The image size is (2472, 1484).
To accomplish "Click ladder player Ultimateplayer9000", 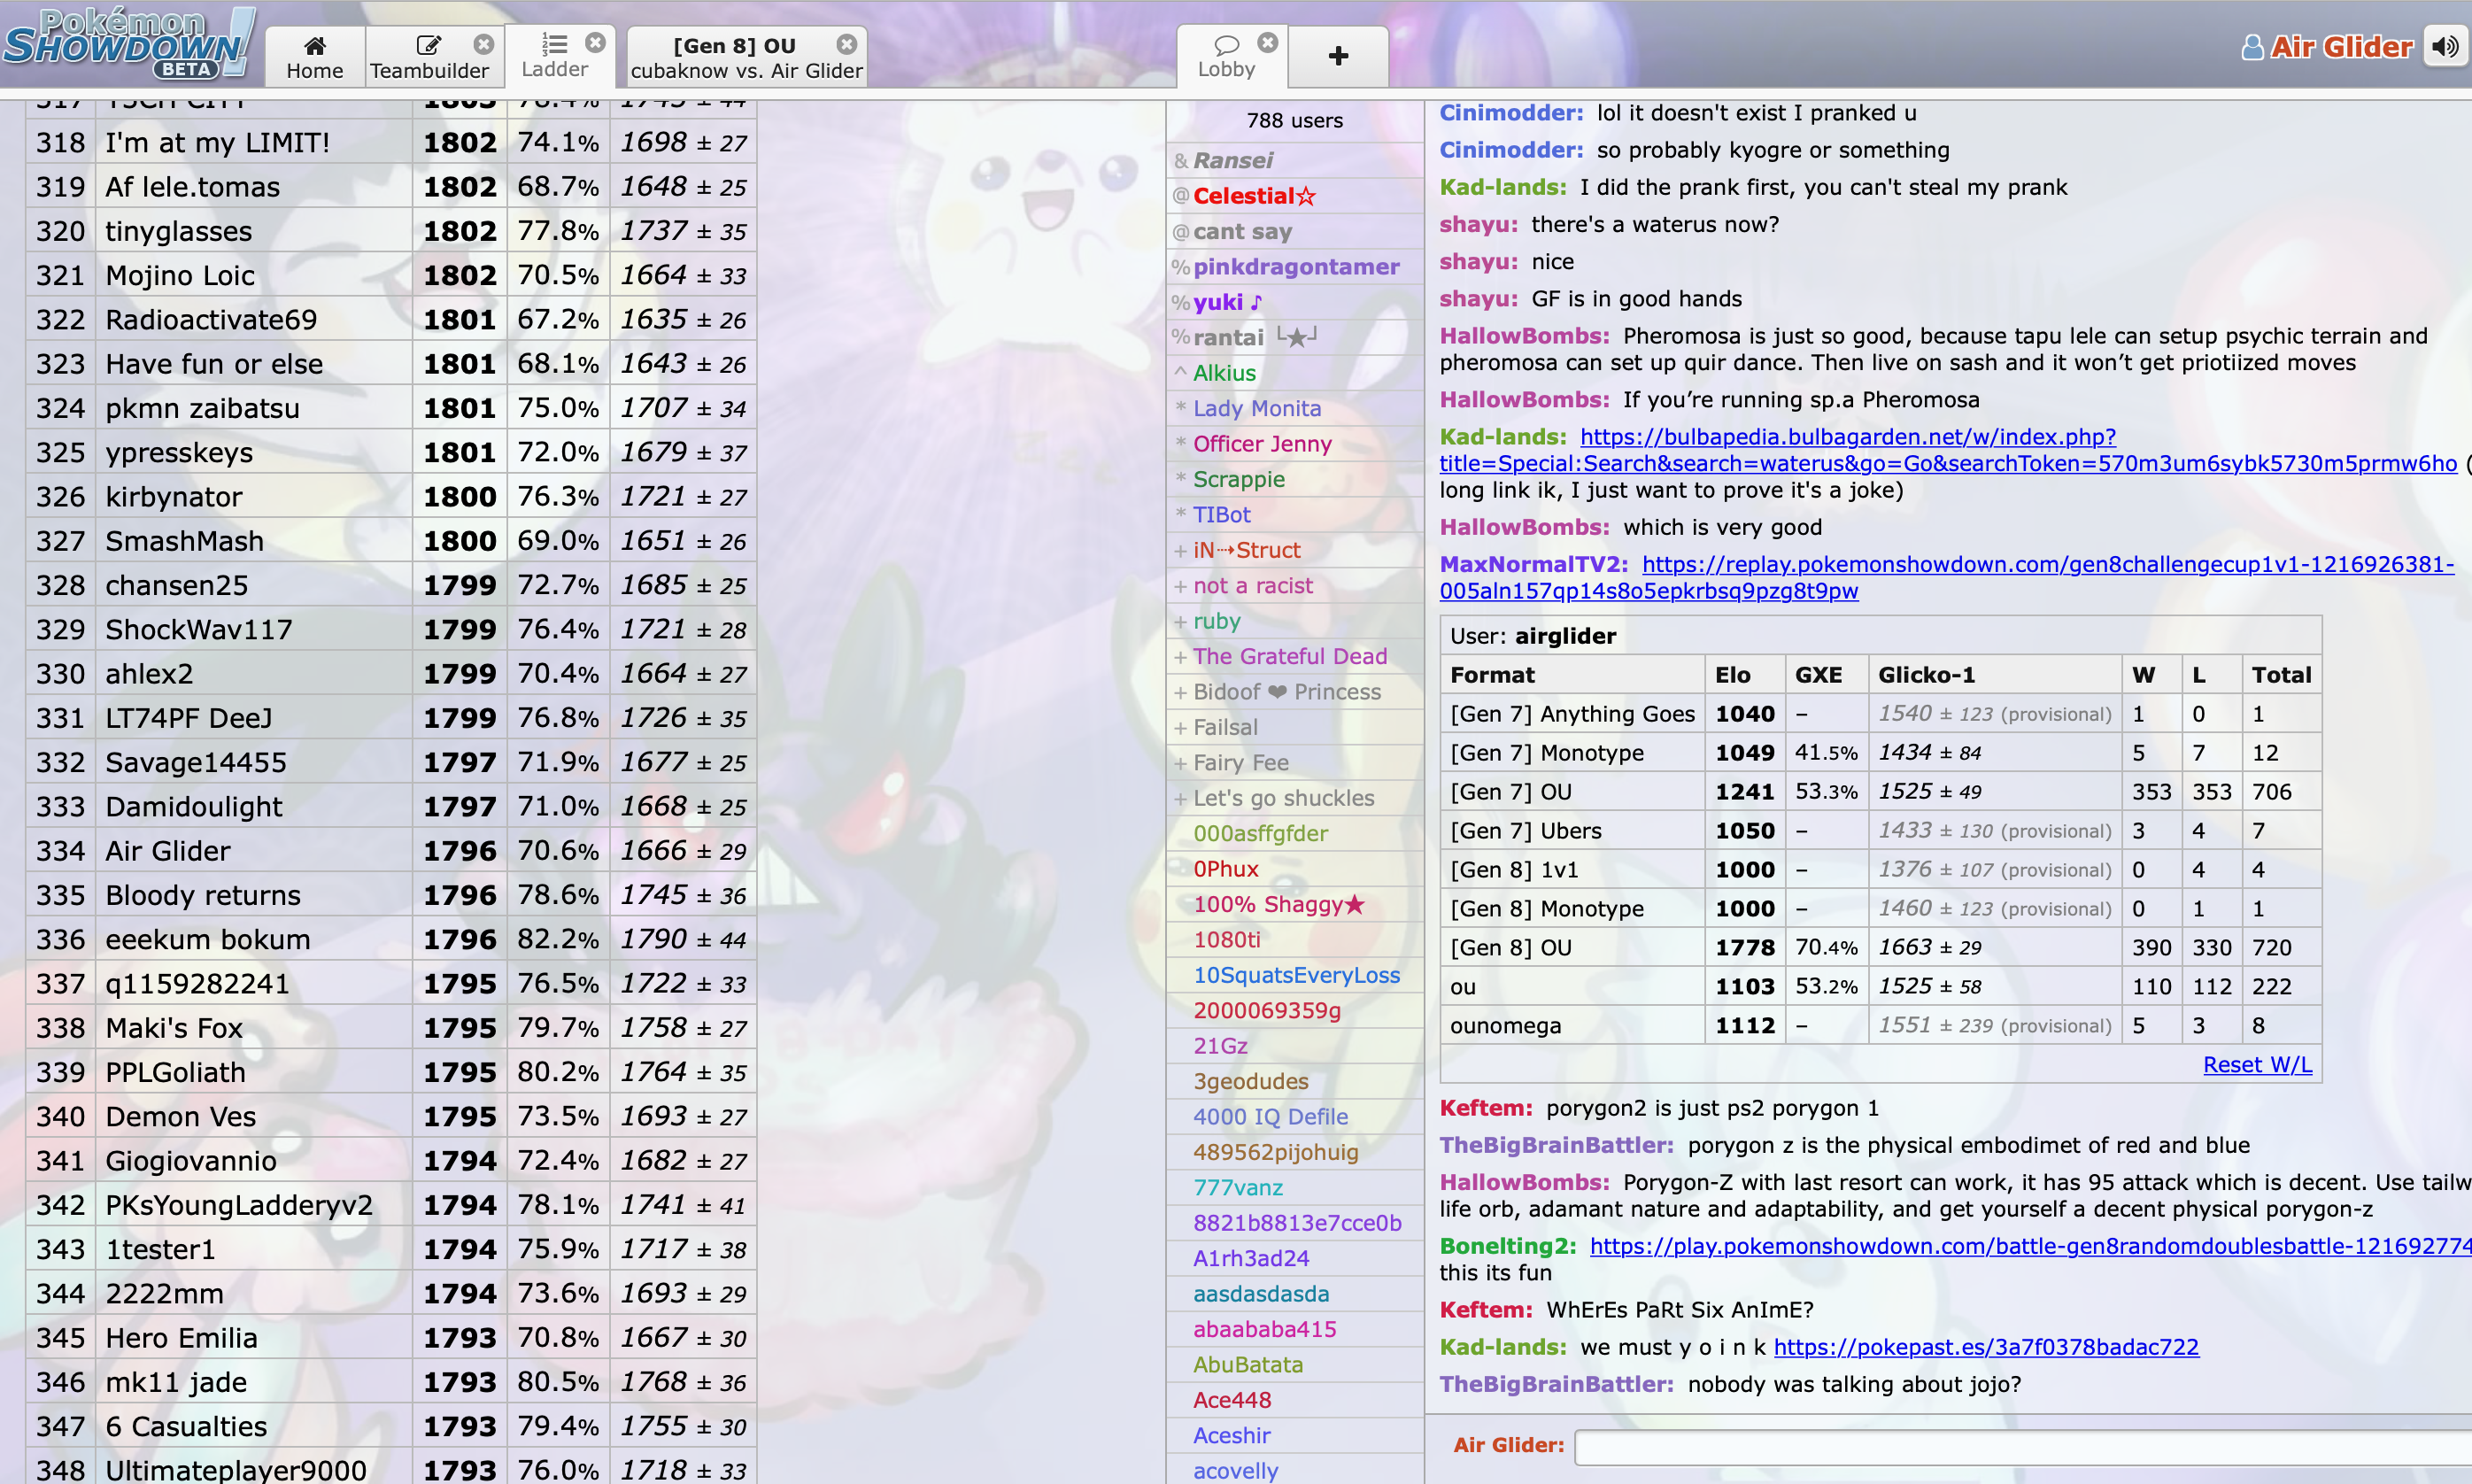I will click(237, 1470).
